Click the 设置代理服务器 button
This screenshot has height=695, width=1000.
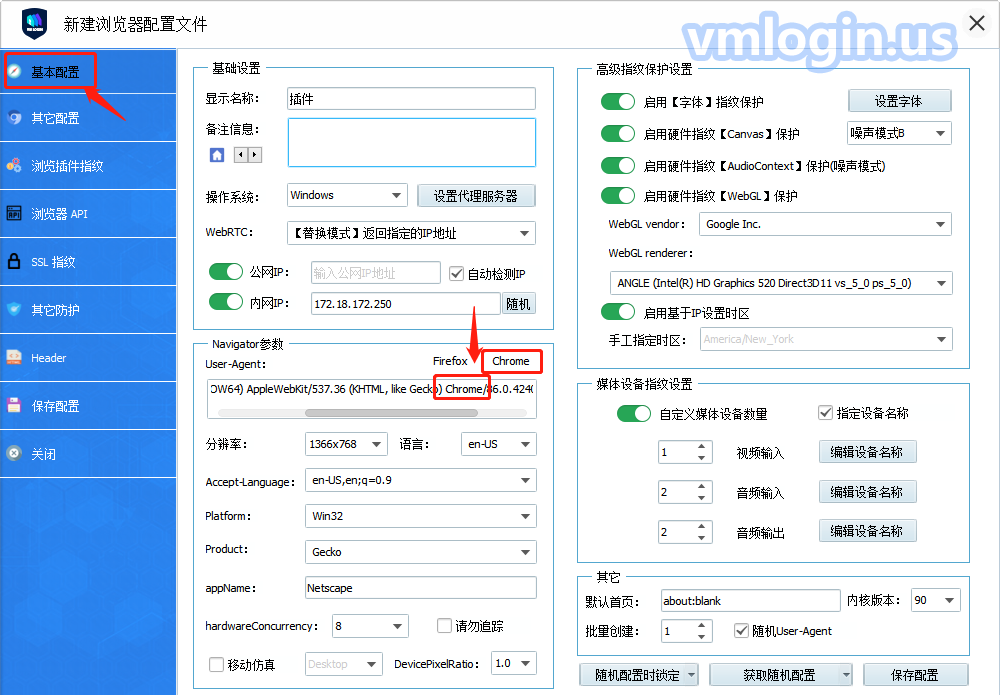(x=476, y=195)
